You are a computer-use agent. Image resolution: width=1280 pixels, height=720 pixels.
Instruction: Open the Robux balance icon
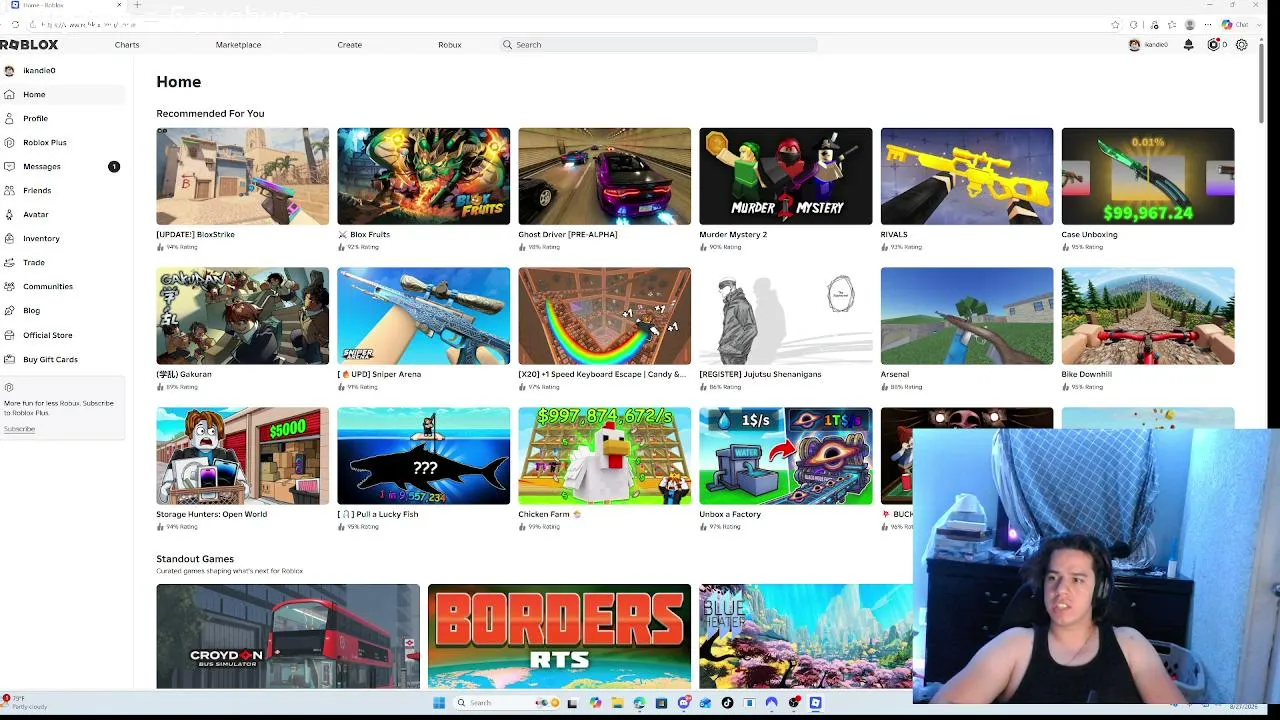coord(1213,45)
